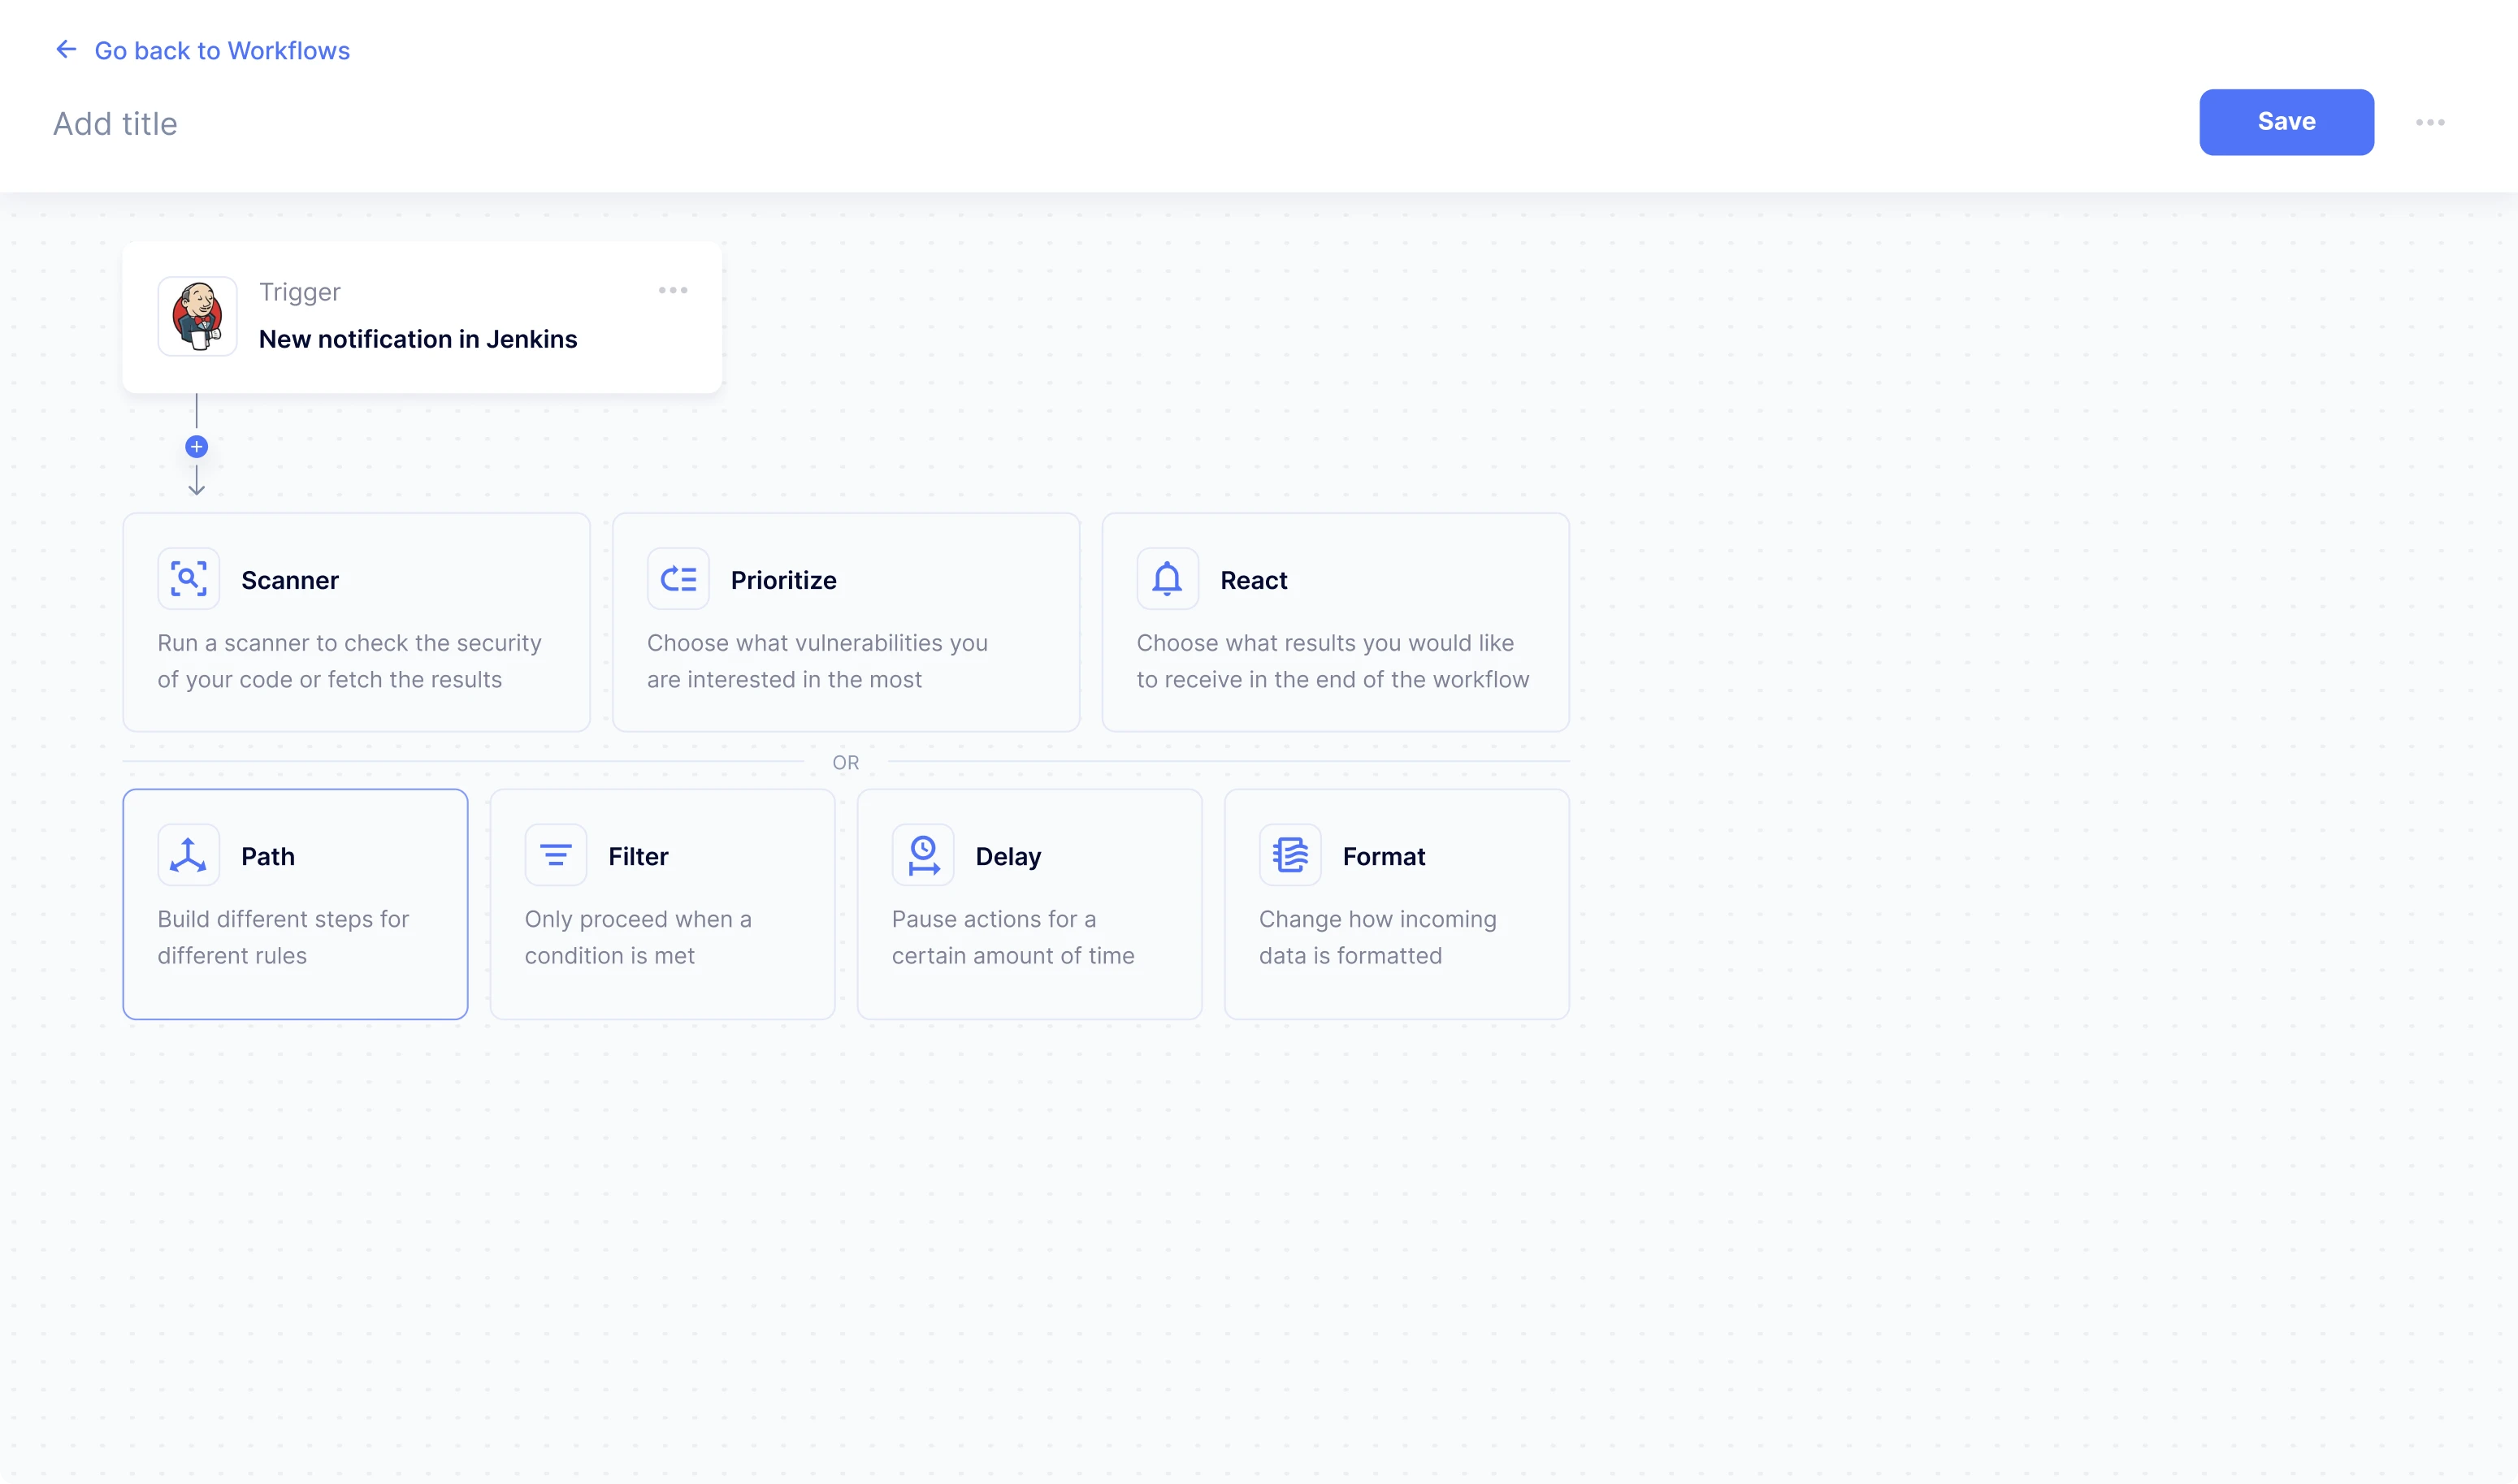Screen dimensions: 2518x1484
Task: Click the Add title field
Action: click(114, 123)
